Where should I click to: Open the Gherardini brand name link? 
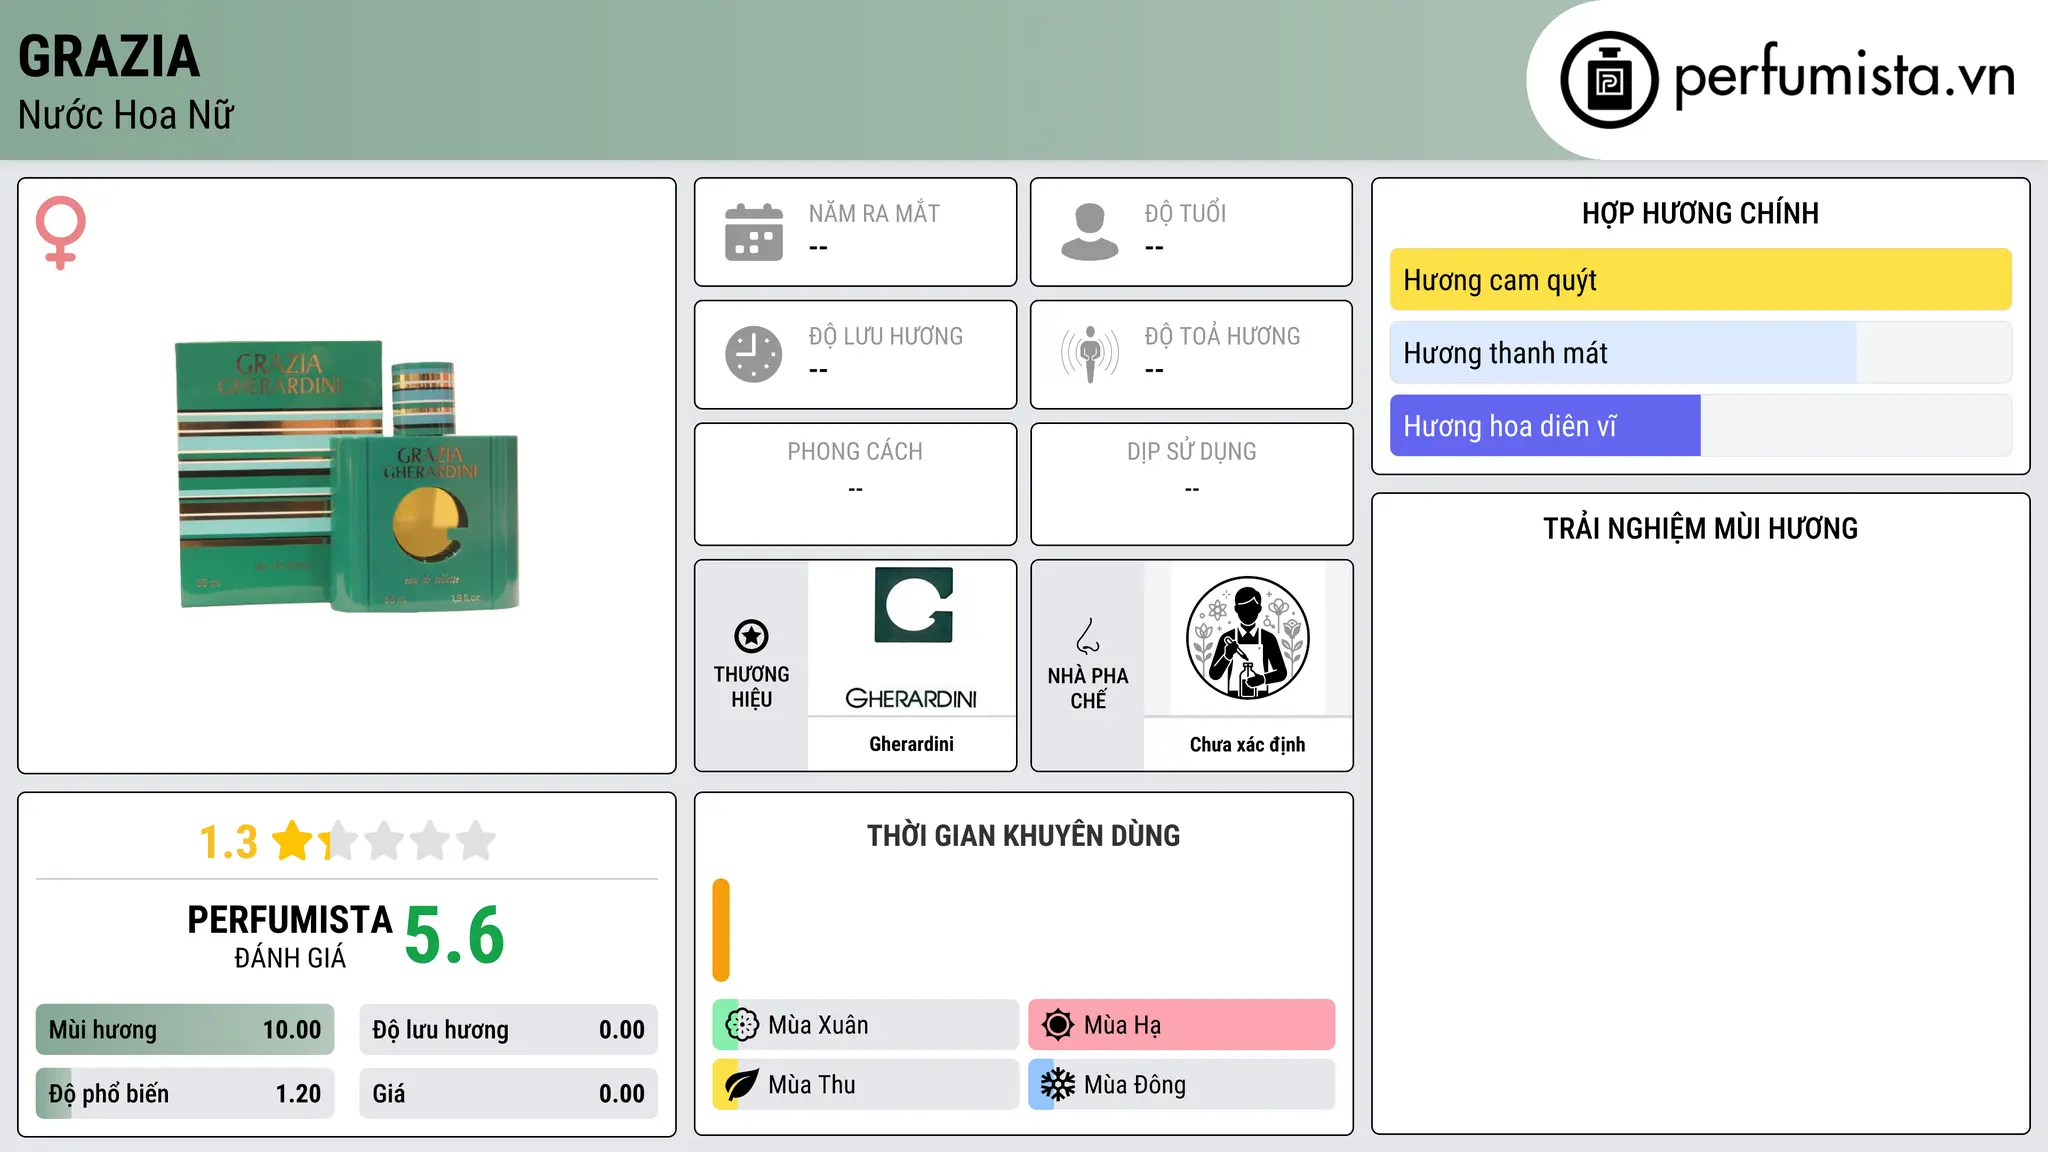coord(912,744)
